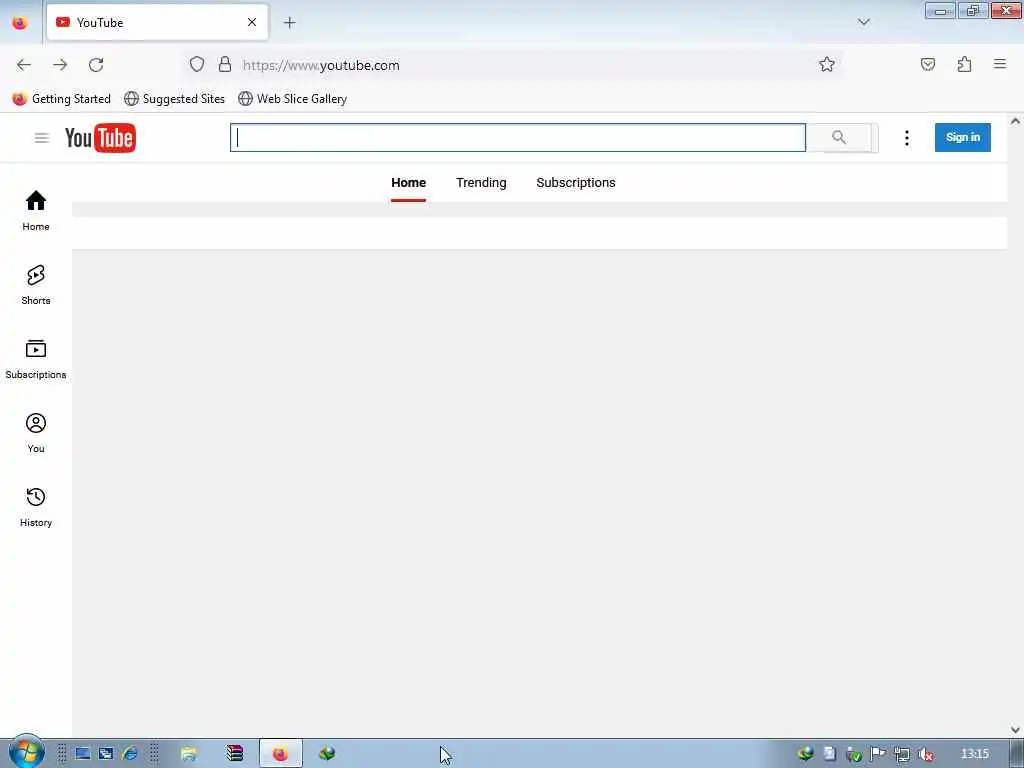Open History in the left sidebar

(36, 507)
